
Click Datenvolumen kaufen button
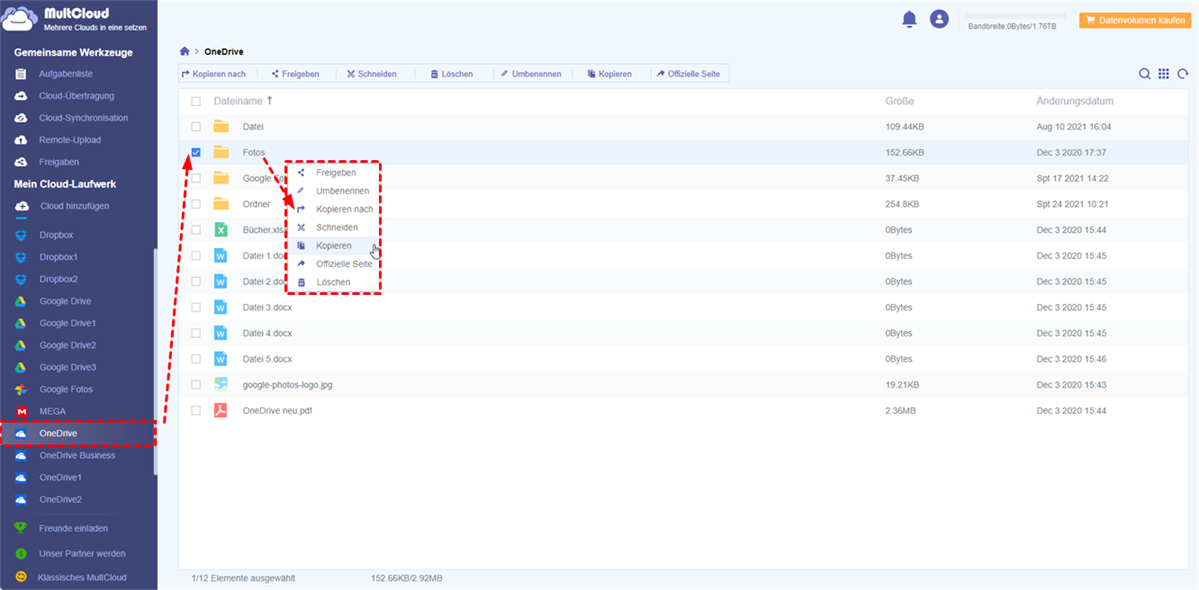1136,21
